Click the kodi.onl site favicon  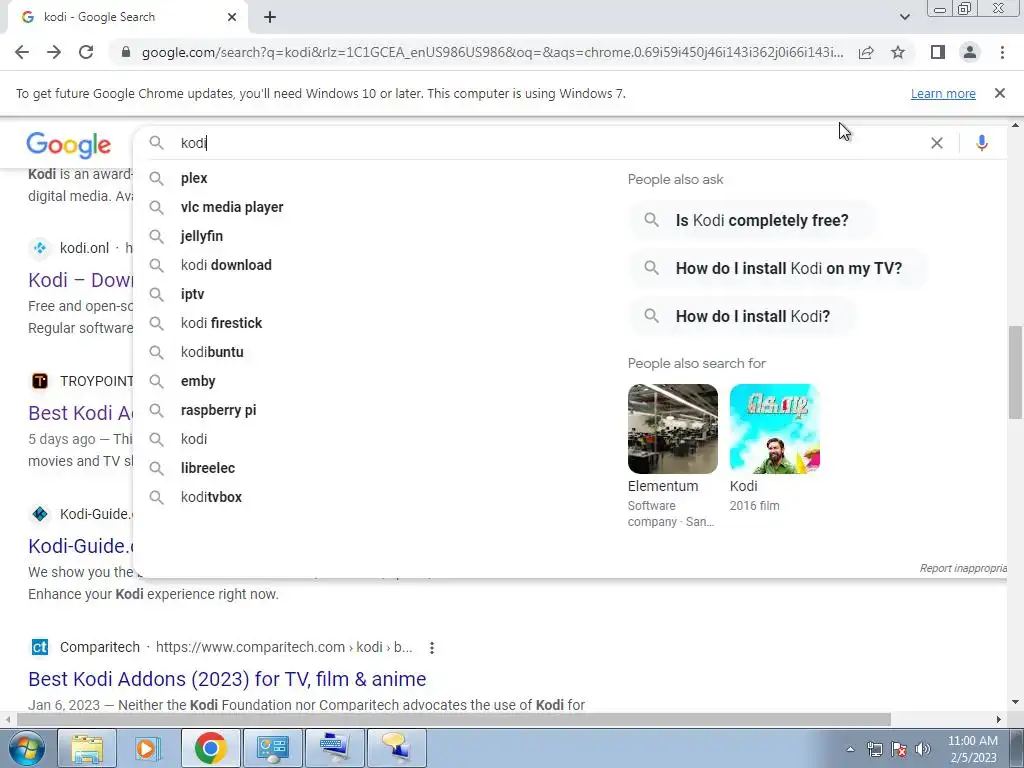[x=40, y=248]
